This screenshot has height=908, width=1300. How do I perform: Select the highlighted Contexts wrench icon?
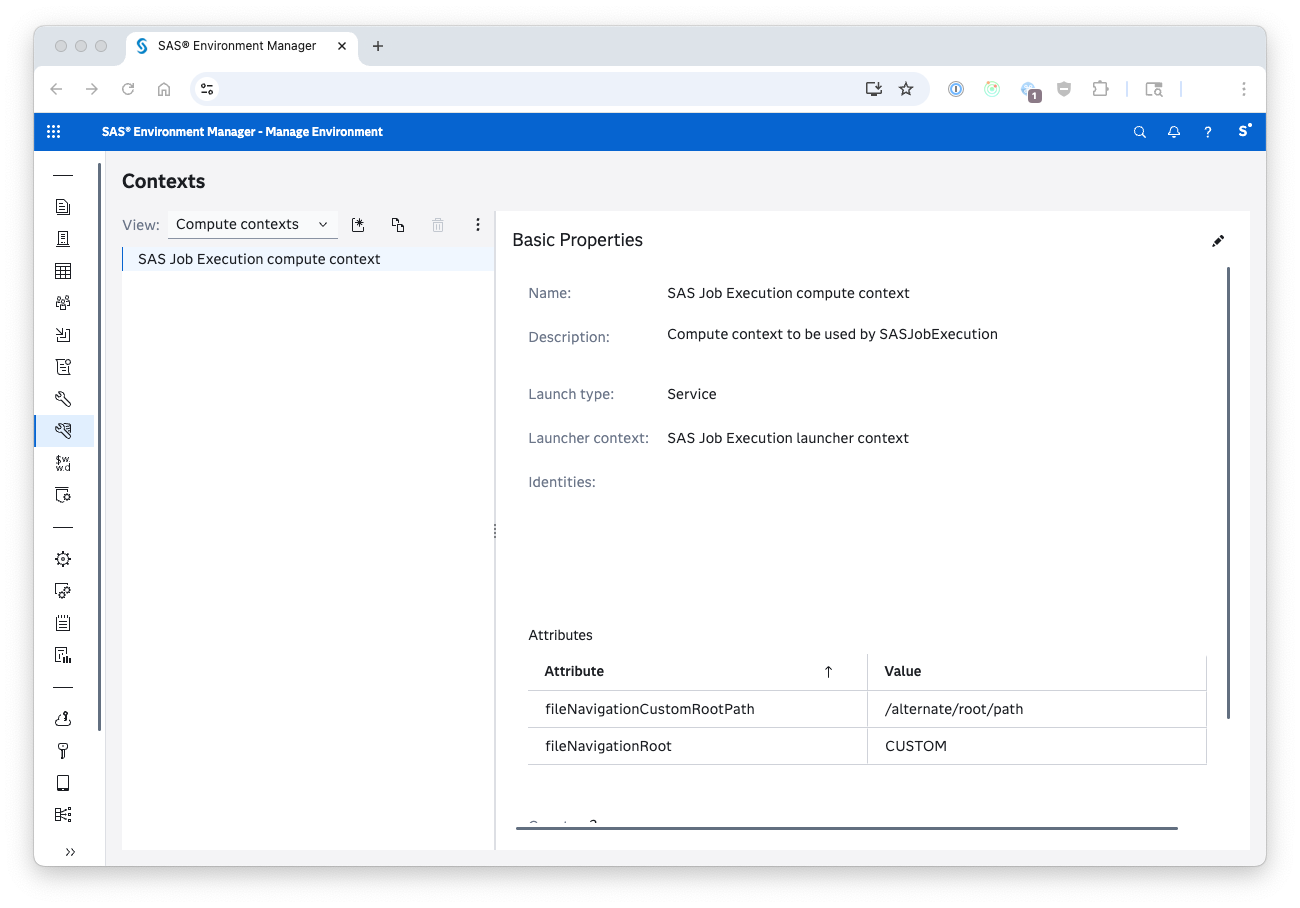[63, 431]
